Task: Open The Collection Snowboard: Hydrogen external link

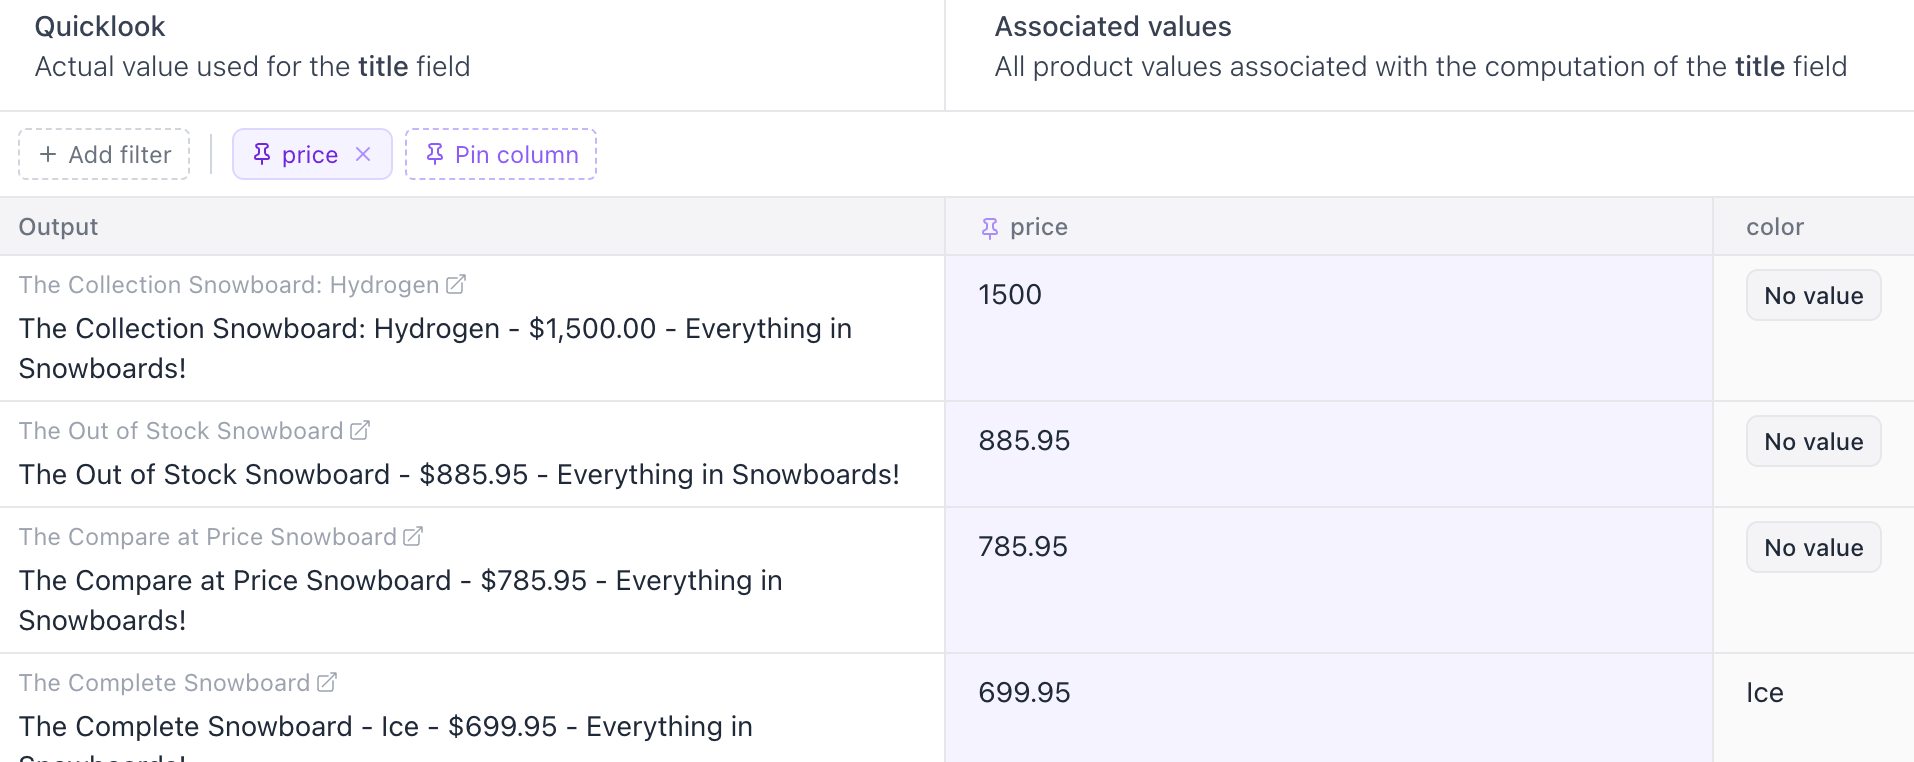Action: (x=456, y=284)
